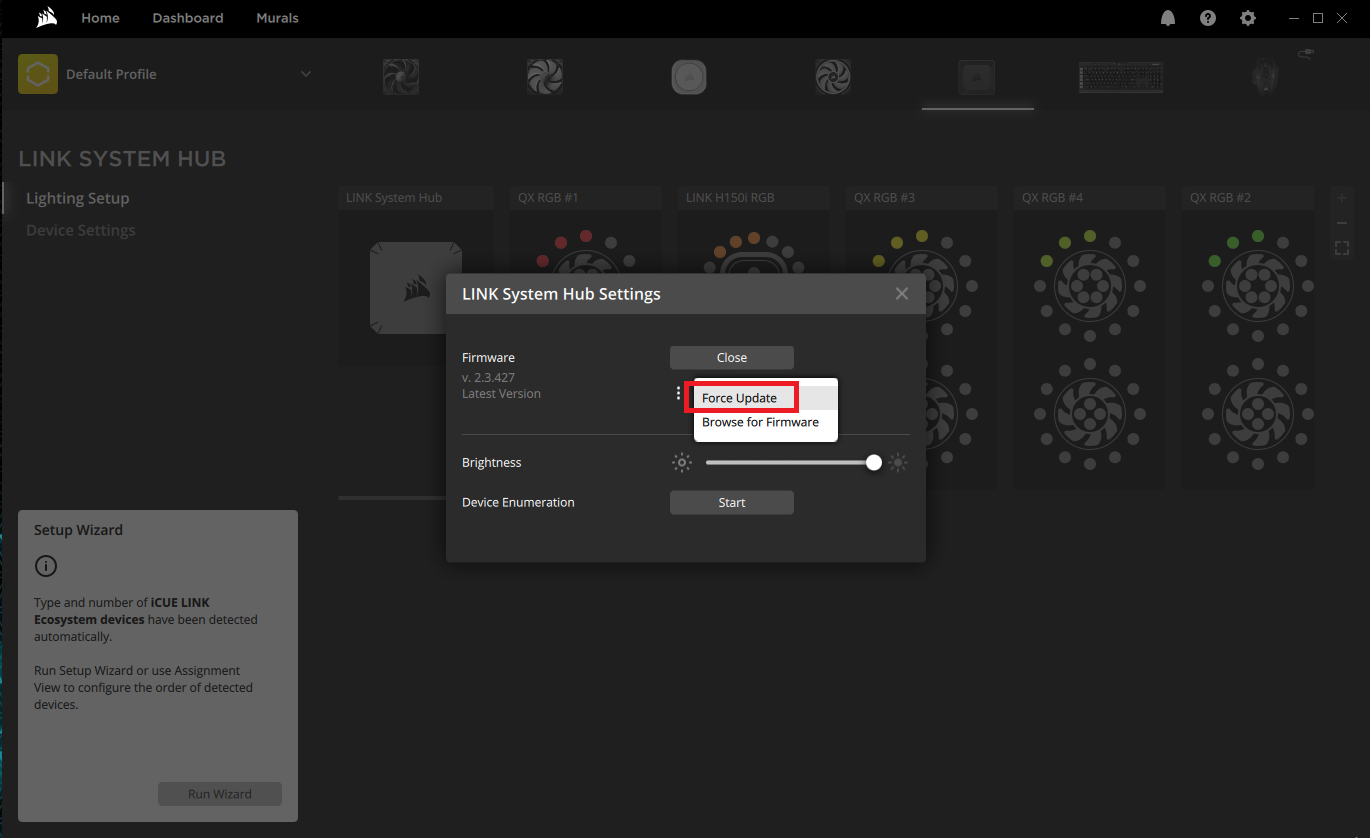Start Device Enumeration

point(731,503)
